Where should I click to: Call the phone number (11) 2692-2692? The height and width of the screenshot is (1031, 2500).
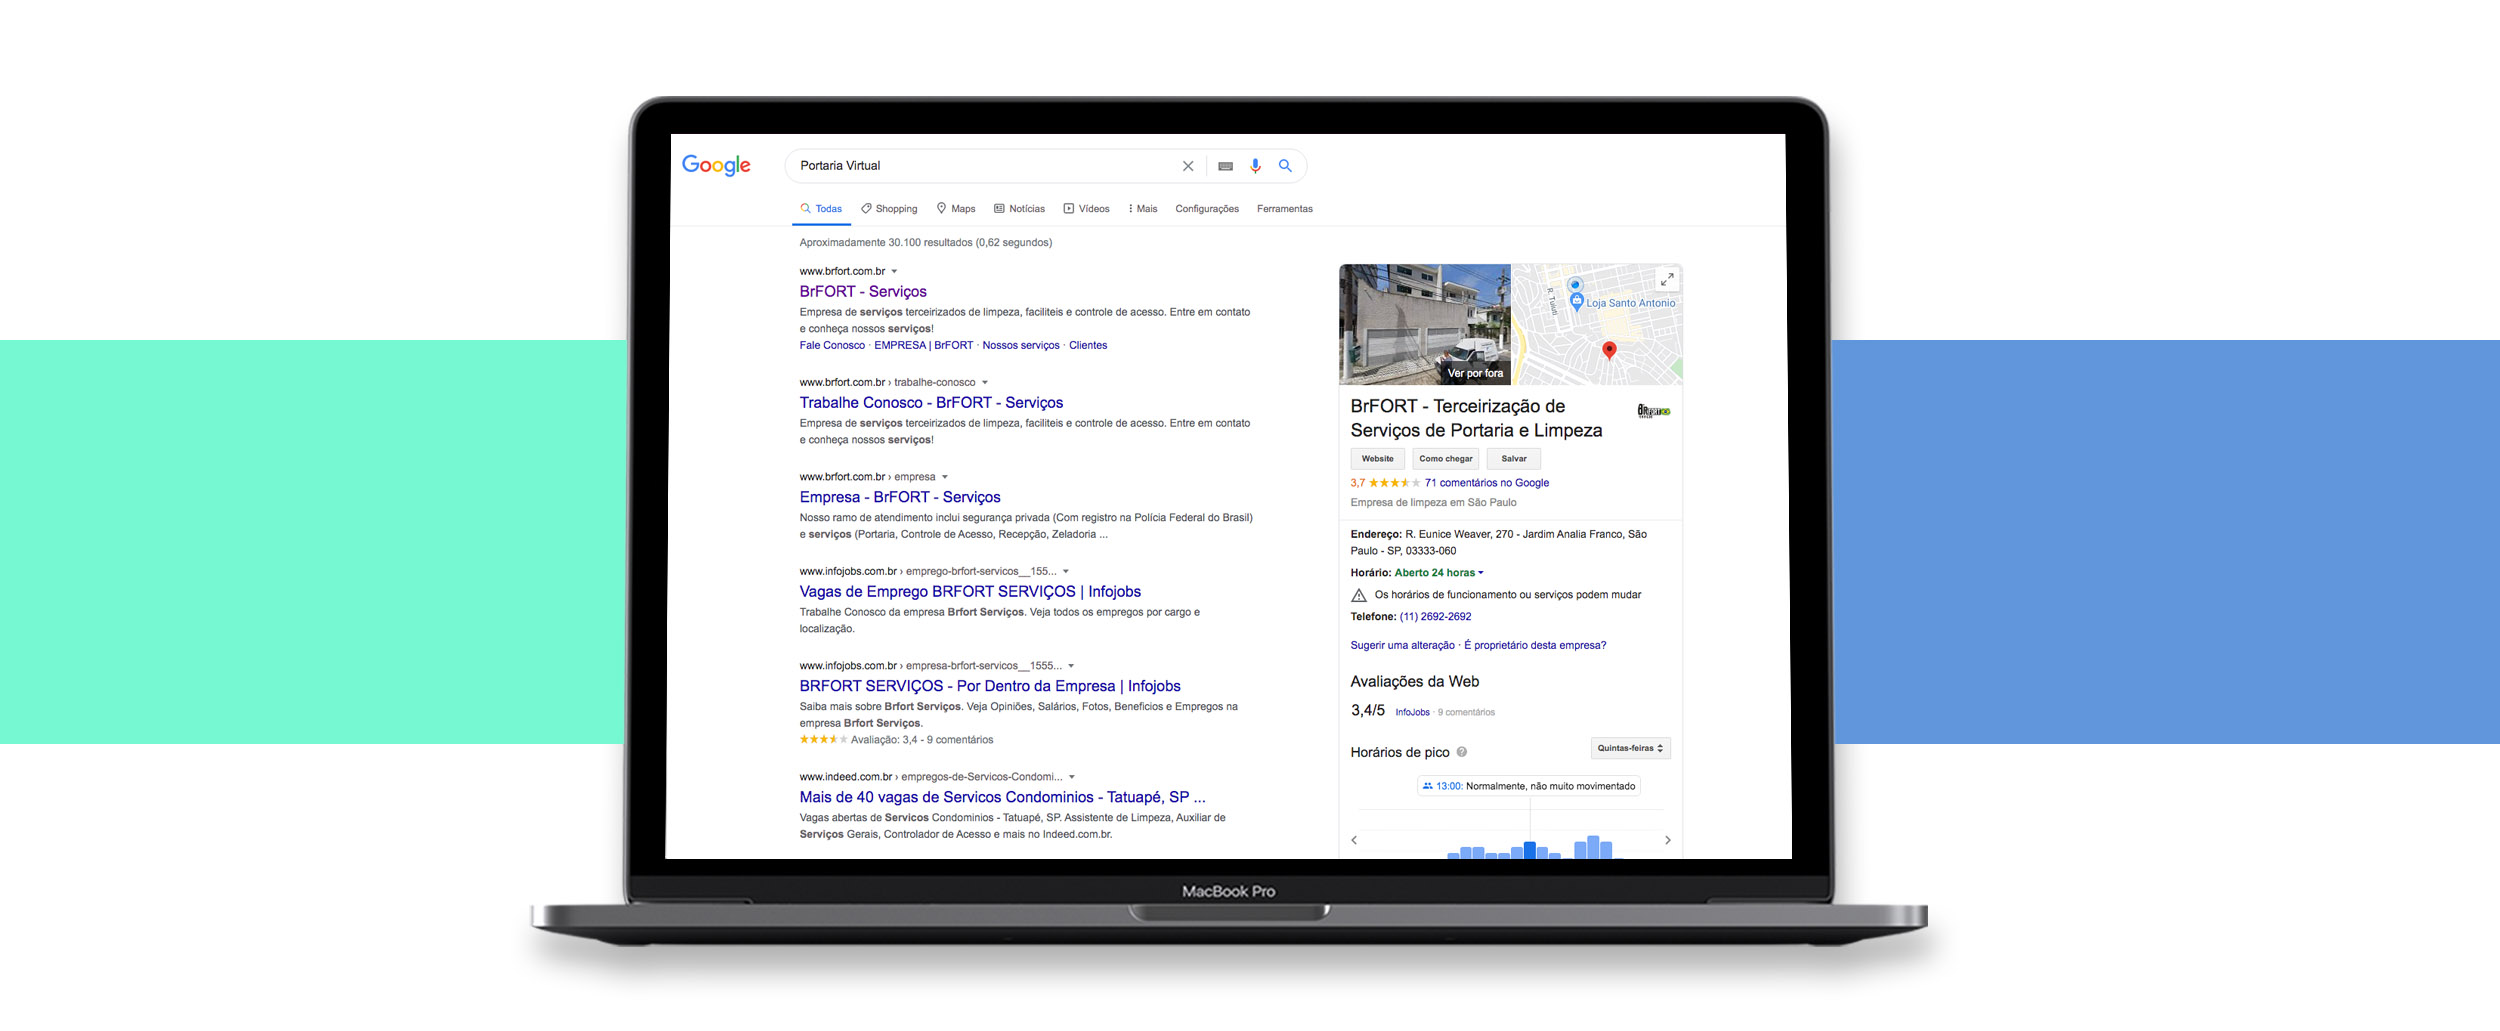pos(1435,617)
